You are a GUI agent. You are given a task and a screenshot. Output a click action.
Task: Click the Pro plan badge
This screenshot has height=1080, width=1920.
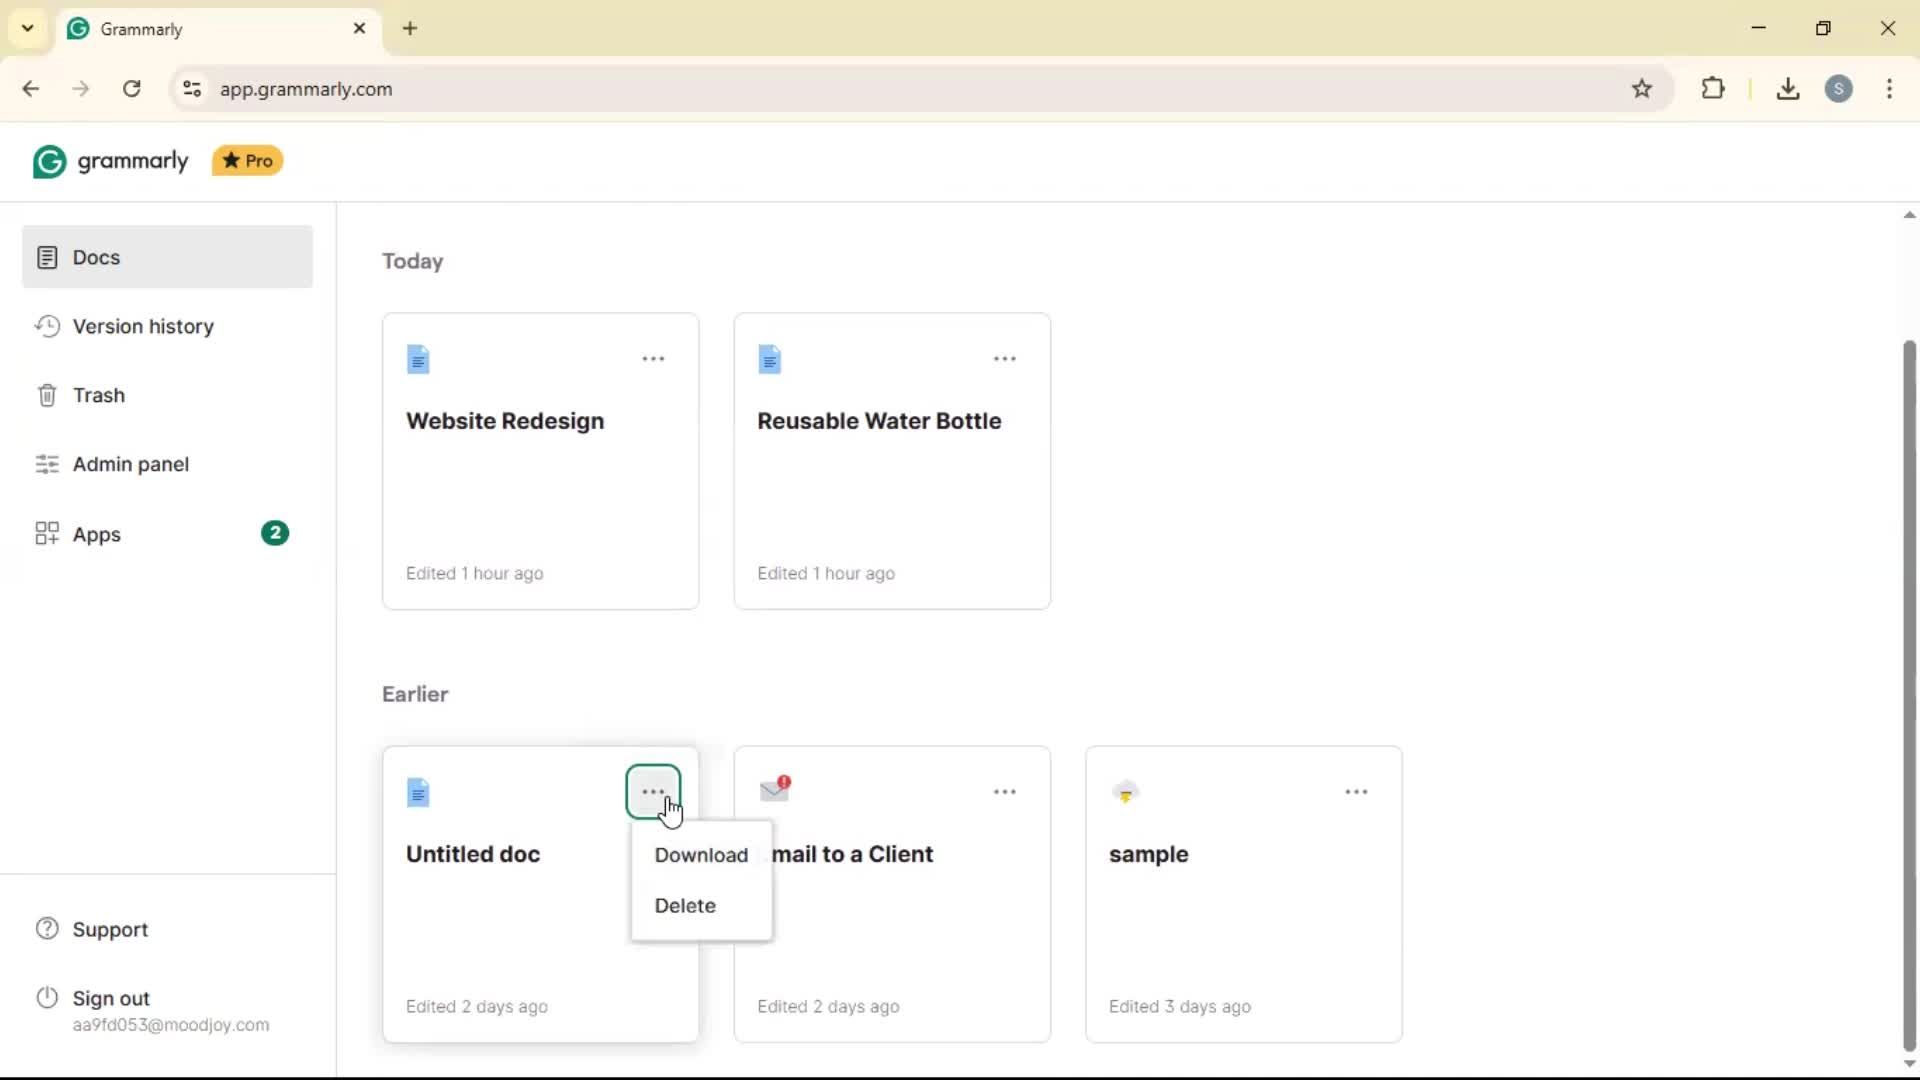247,161
